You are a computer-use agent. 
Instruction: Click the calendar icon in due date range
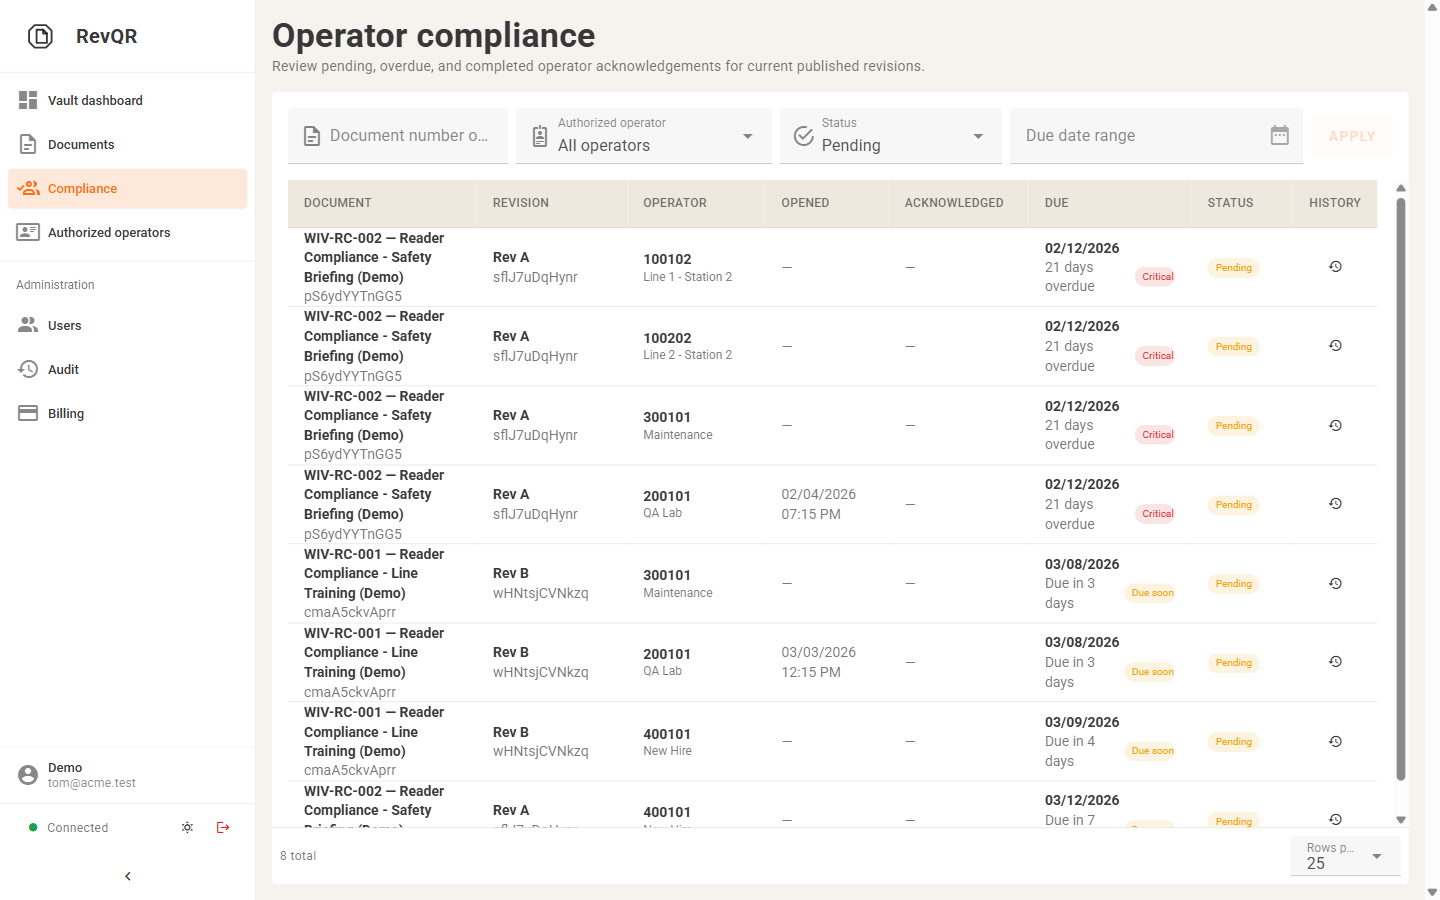pos(1279,135)
